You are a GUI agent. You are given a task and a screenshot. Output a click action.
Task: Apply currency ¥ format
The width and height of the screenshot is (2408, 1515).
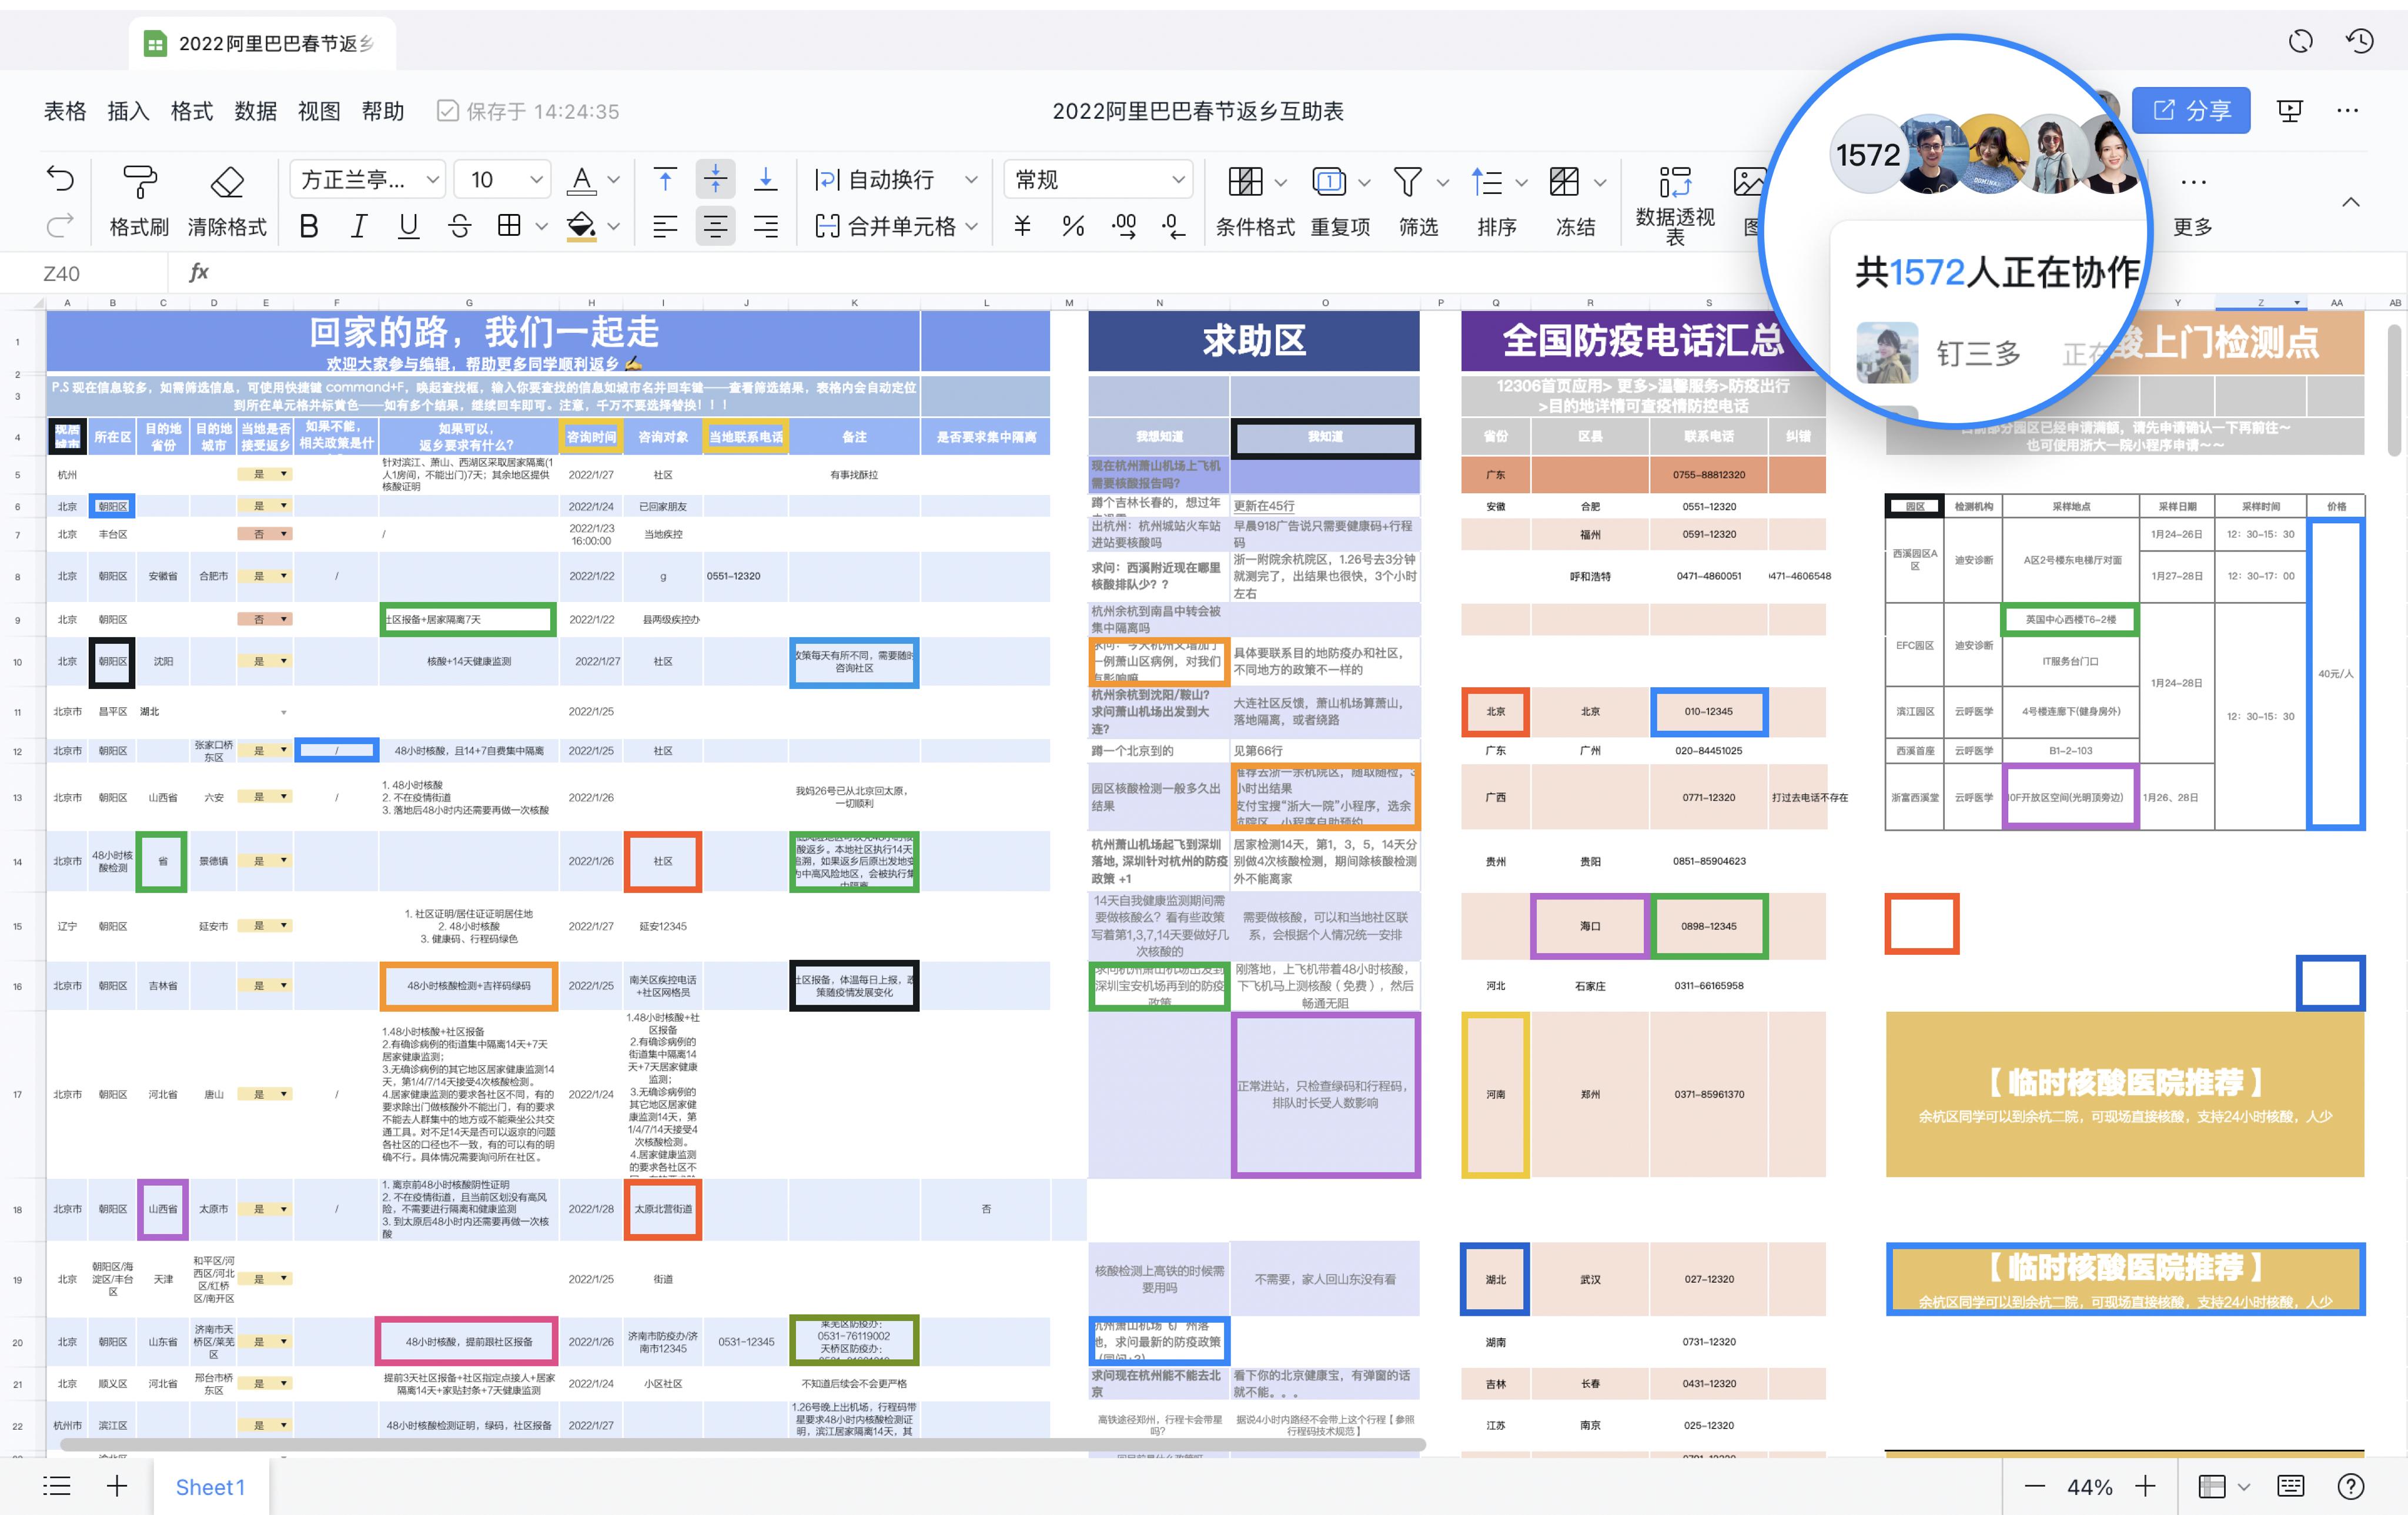[x=1022, y=226]
